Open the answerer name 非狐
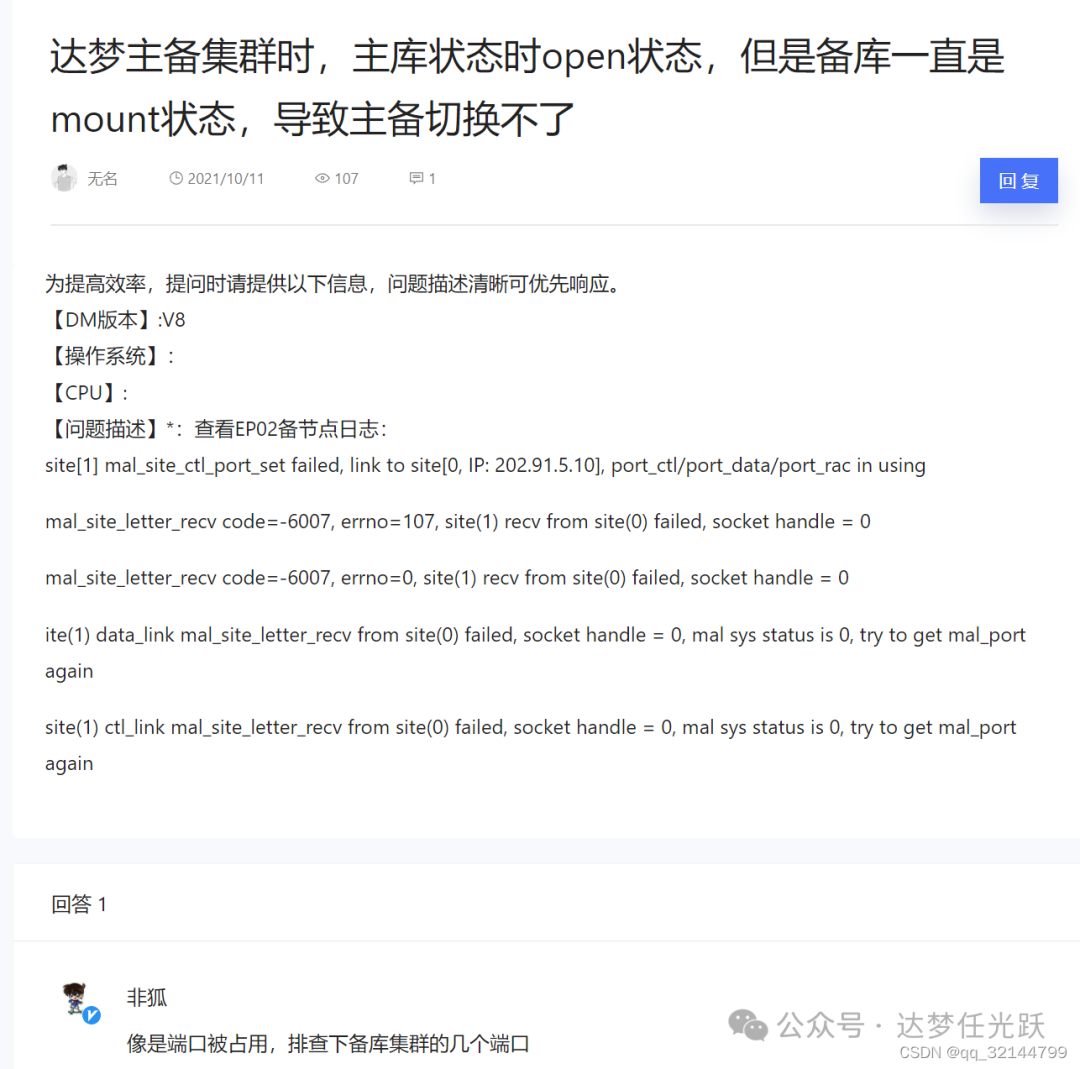Image resolution: width=1080 pixels, height=1069 pixels. pos(147,997)
